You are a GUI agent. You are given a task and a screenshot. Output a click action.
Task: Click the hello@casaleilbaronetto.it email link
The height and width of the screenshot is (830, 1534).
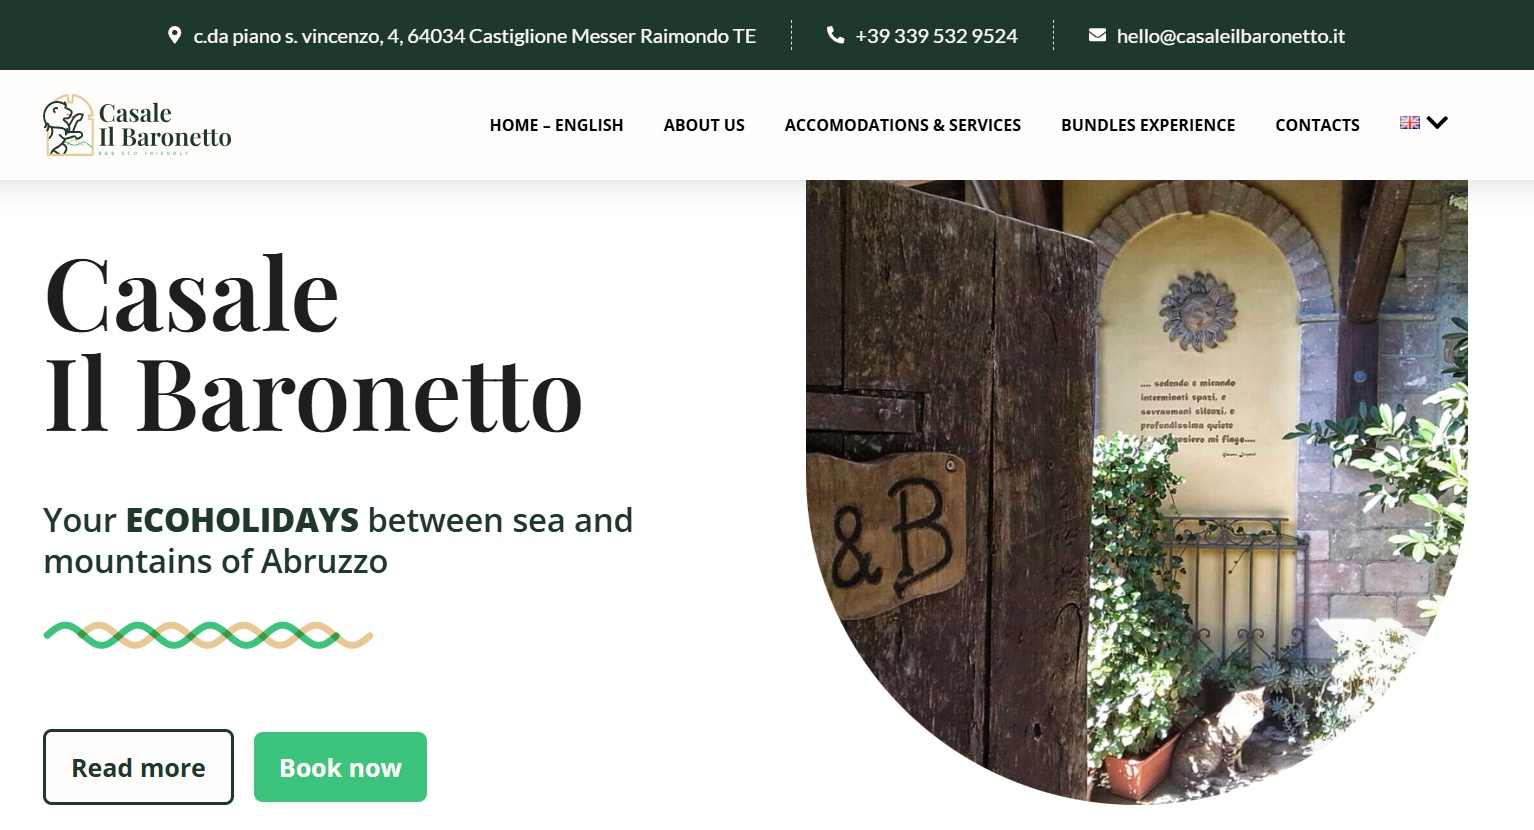(1230, 36)
